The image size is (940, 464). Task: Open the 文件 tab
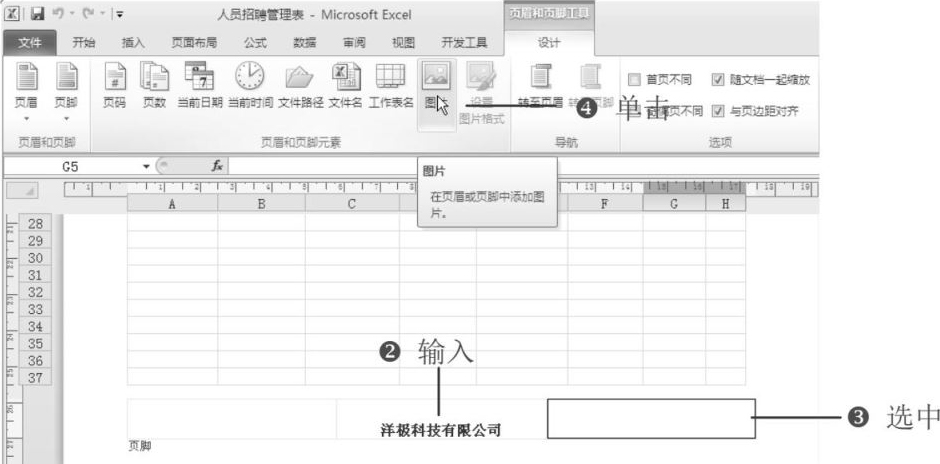(30, 43)
